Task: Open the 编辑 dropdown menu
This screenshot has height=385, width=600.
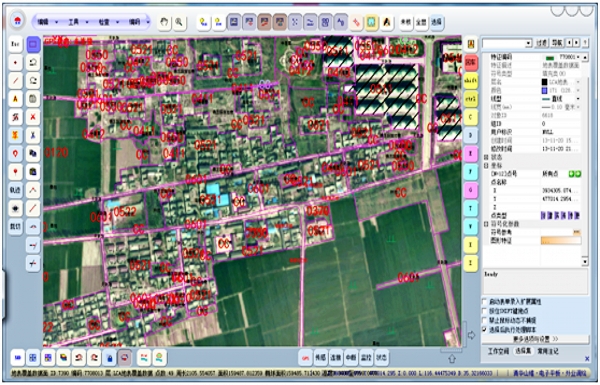Action: tap(47, 22)
